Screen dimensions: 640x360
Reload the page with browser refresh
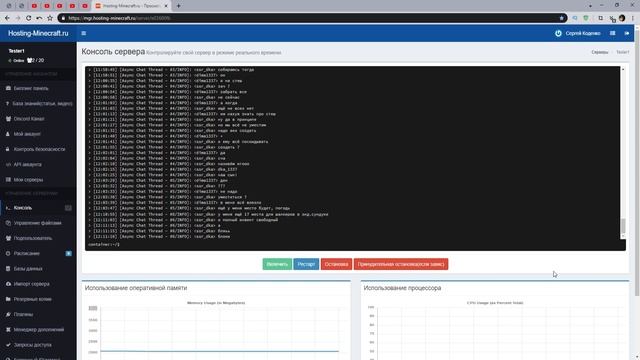[x=28, y=18]
